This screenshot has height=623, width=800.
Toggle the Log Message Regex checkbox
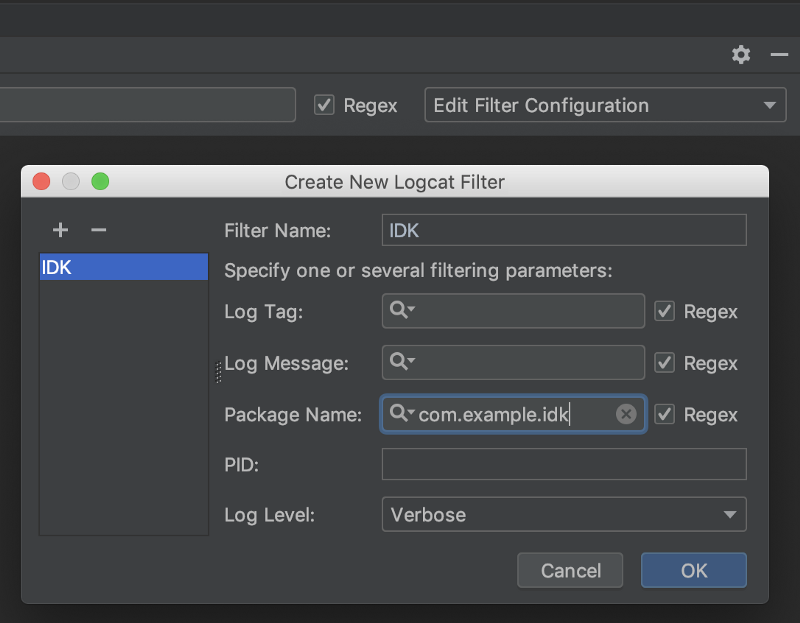(664, 363)
